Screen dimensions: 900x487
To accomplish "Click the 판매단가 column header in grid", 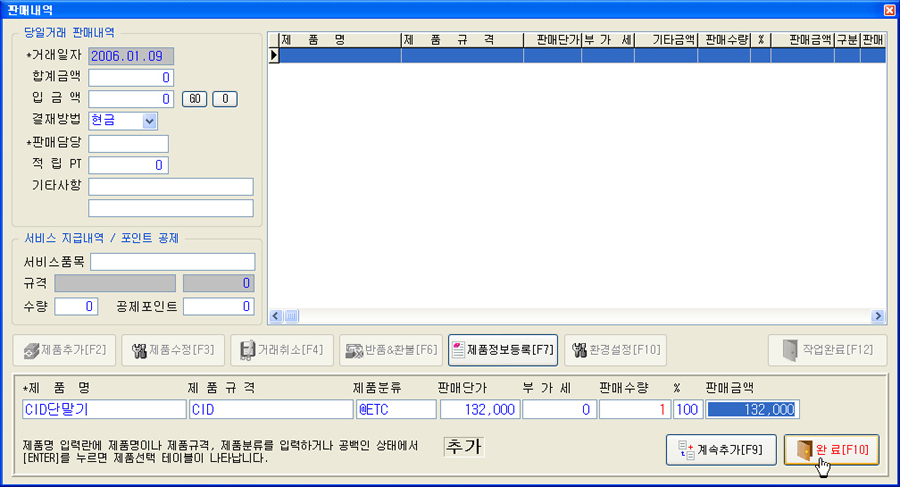I will (x=552, y=40).
